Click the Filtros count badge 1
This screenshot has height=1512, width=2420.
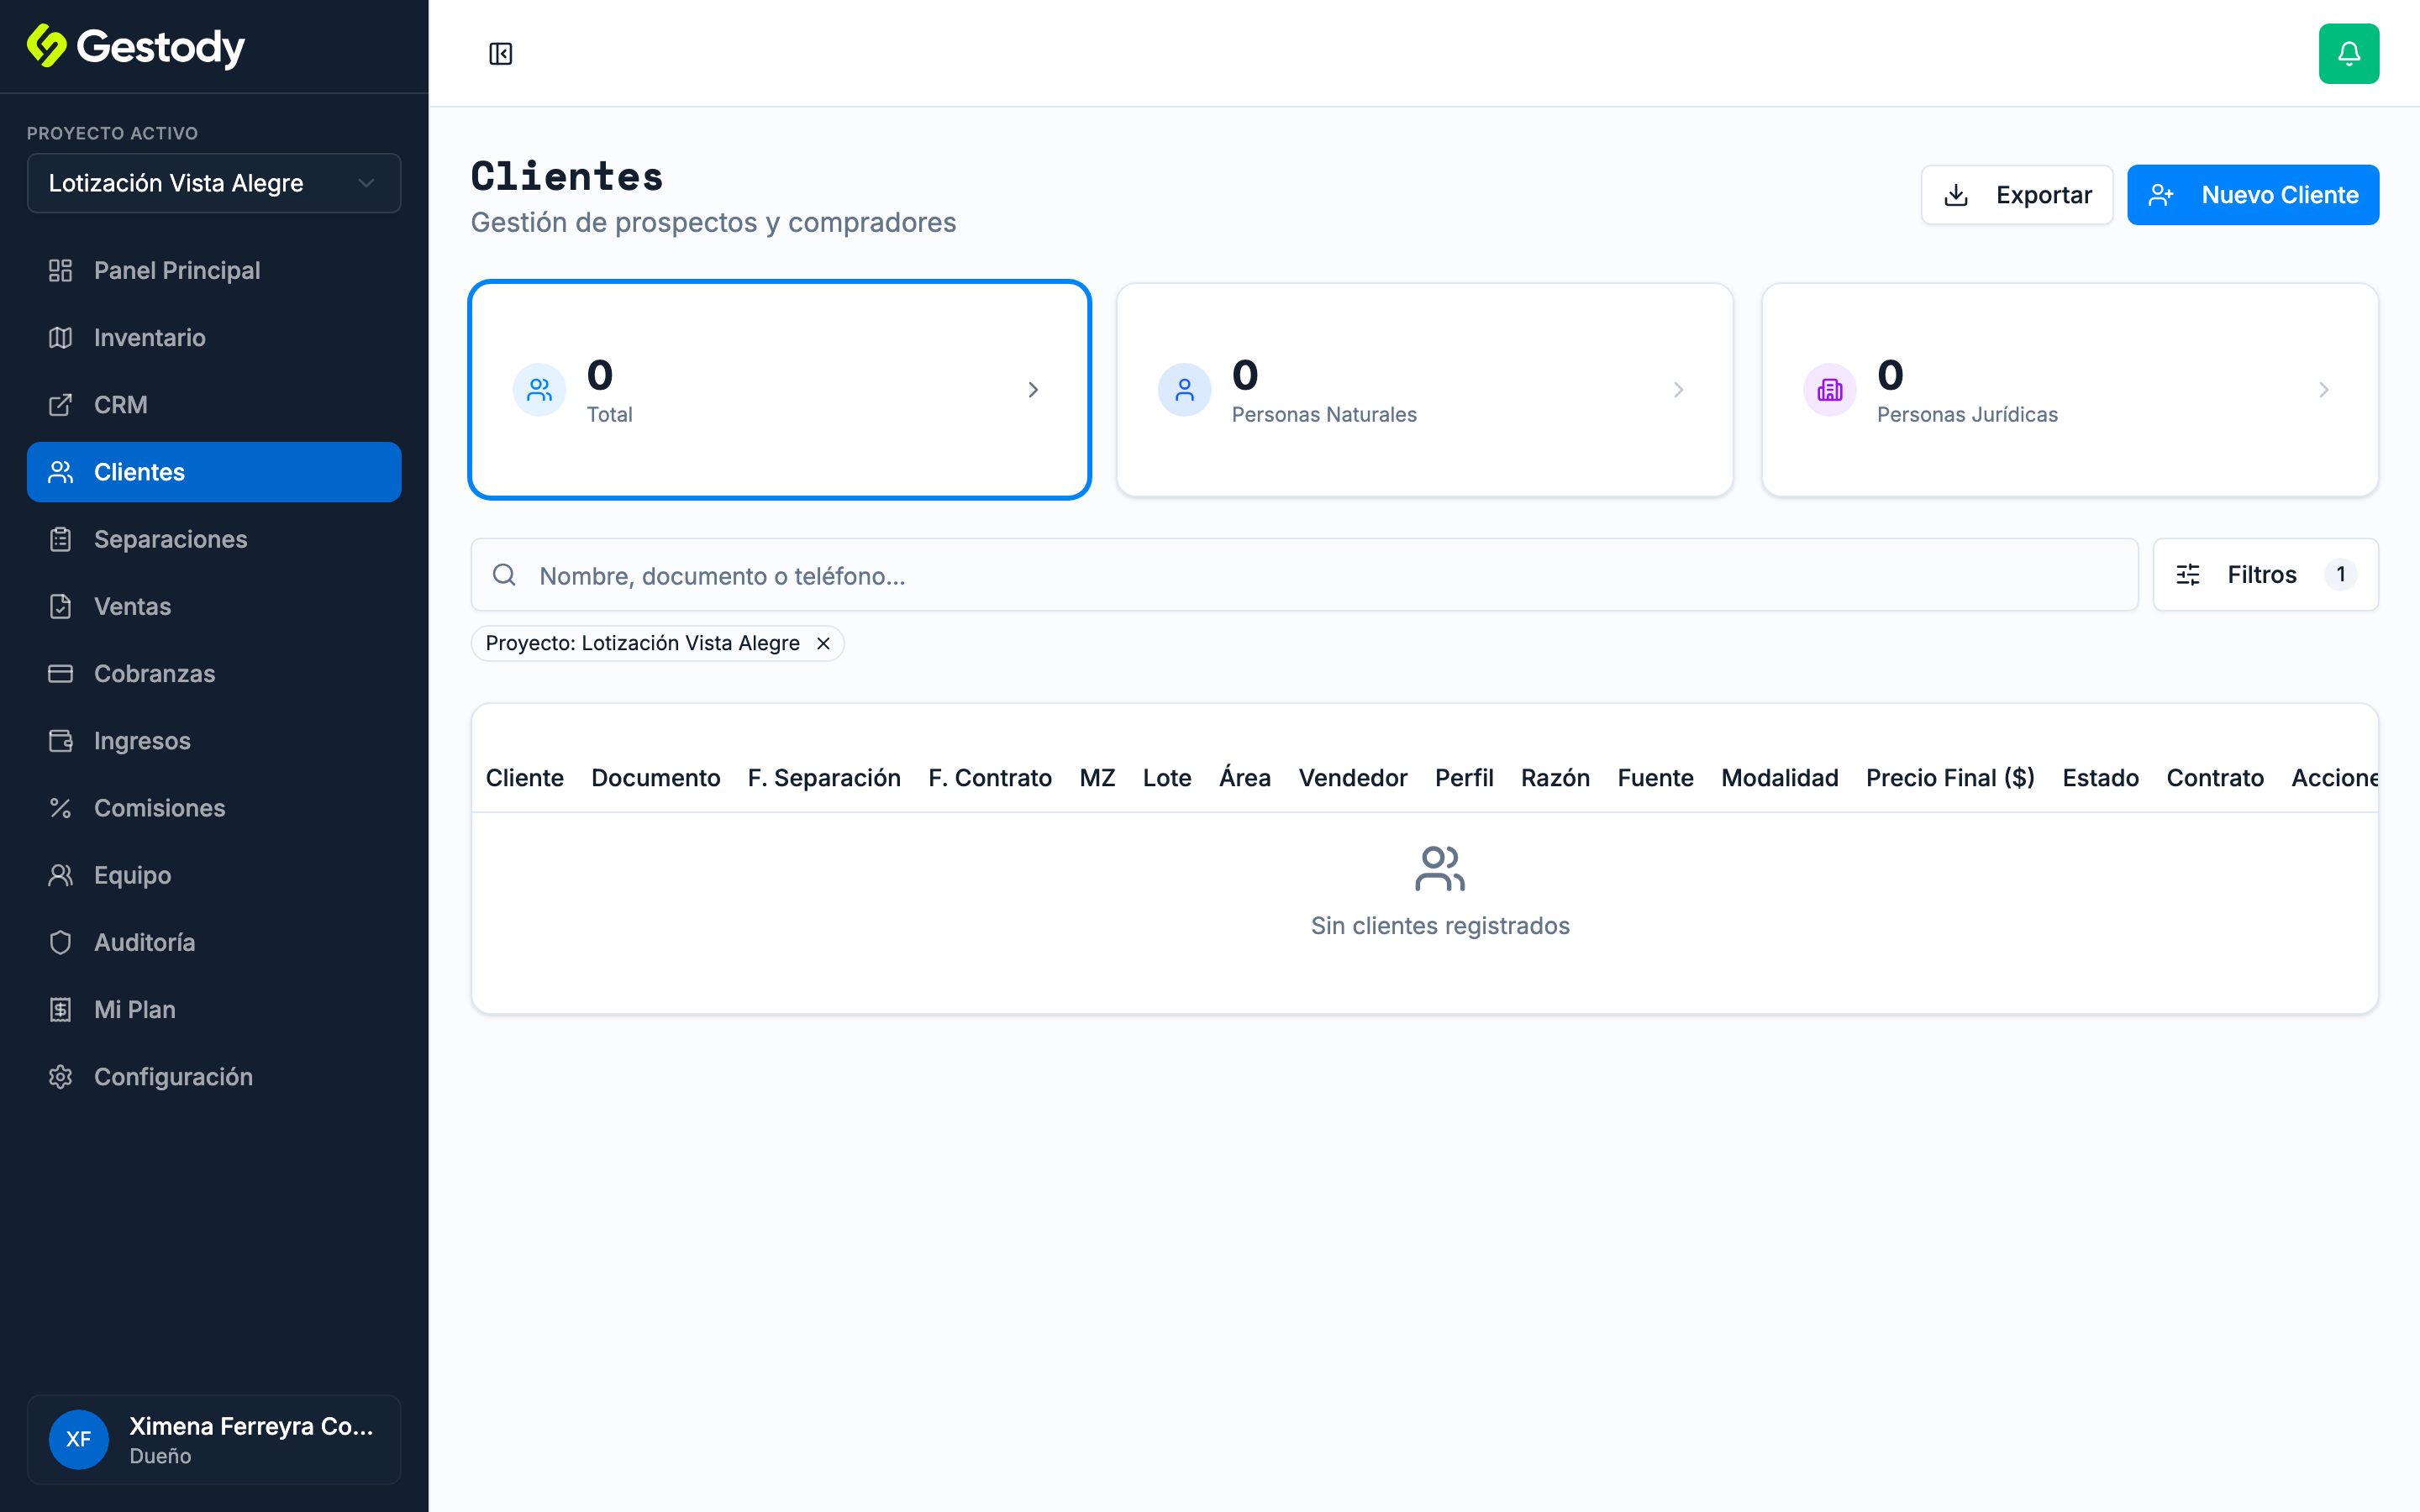click(x=2340, y=575)
